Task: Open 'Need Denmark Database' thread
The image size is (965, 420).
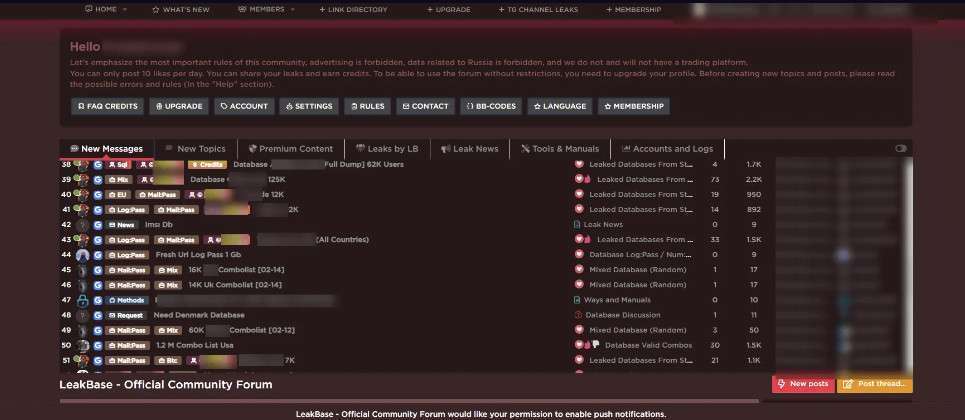Action: 199,315
